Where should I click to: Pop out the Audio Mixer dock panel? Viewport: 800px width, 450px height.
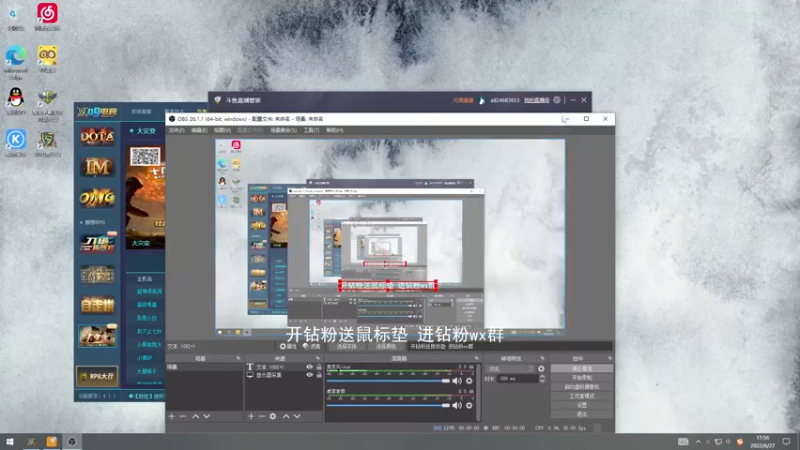477,358
